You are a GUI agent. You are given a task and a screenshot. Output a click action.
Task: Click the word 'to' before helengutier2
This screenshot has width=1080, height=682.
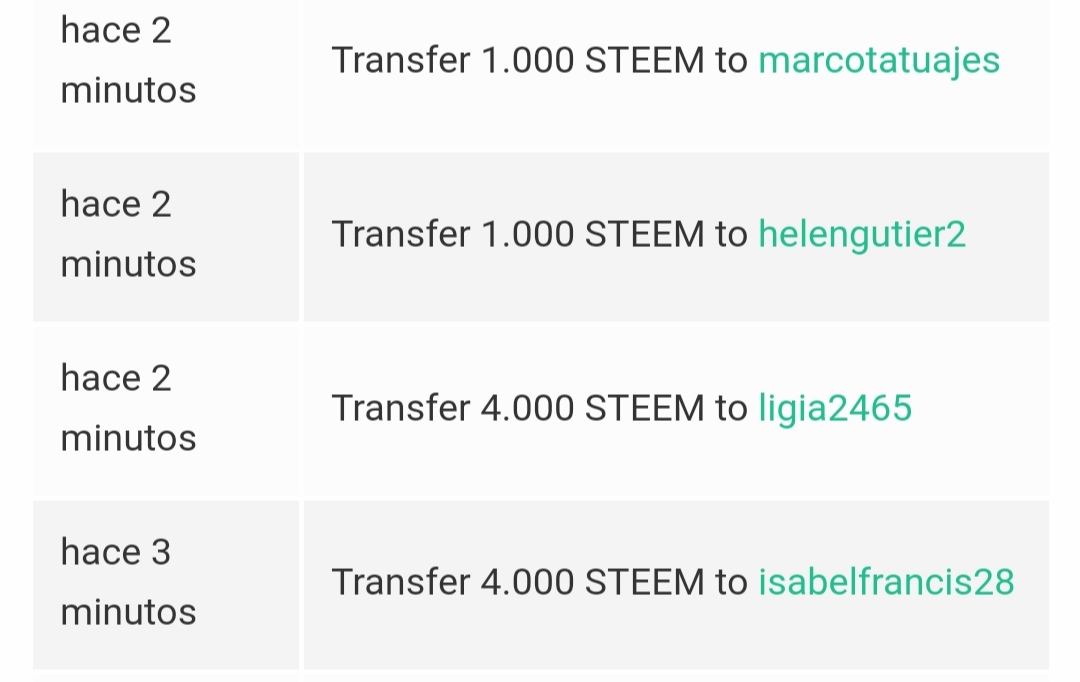(731, 235)
